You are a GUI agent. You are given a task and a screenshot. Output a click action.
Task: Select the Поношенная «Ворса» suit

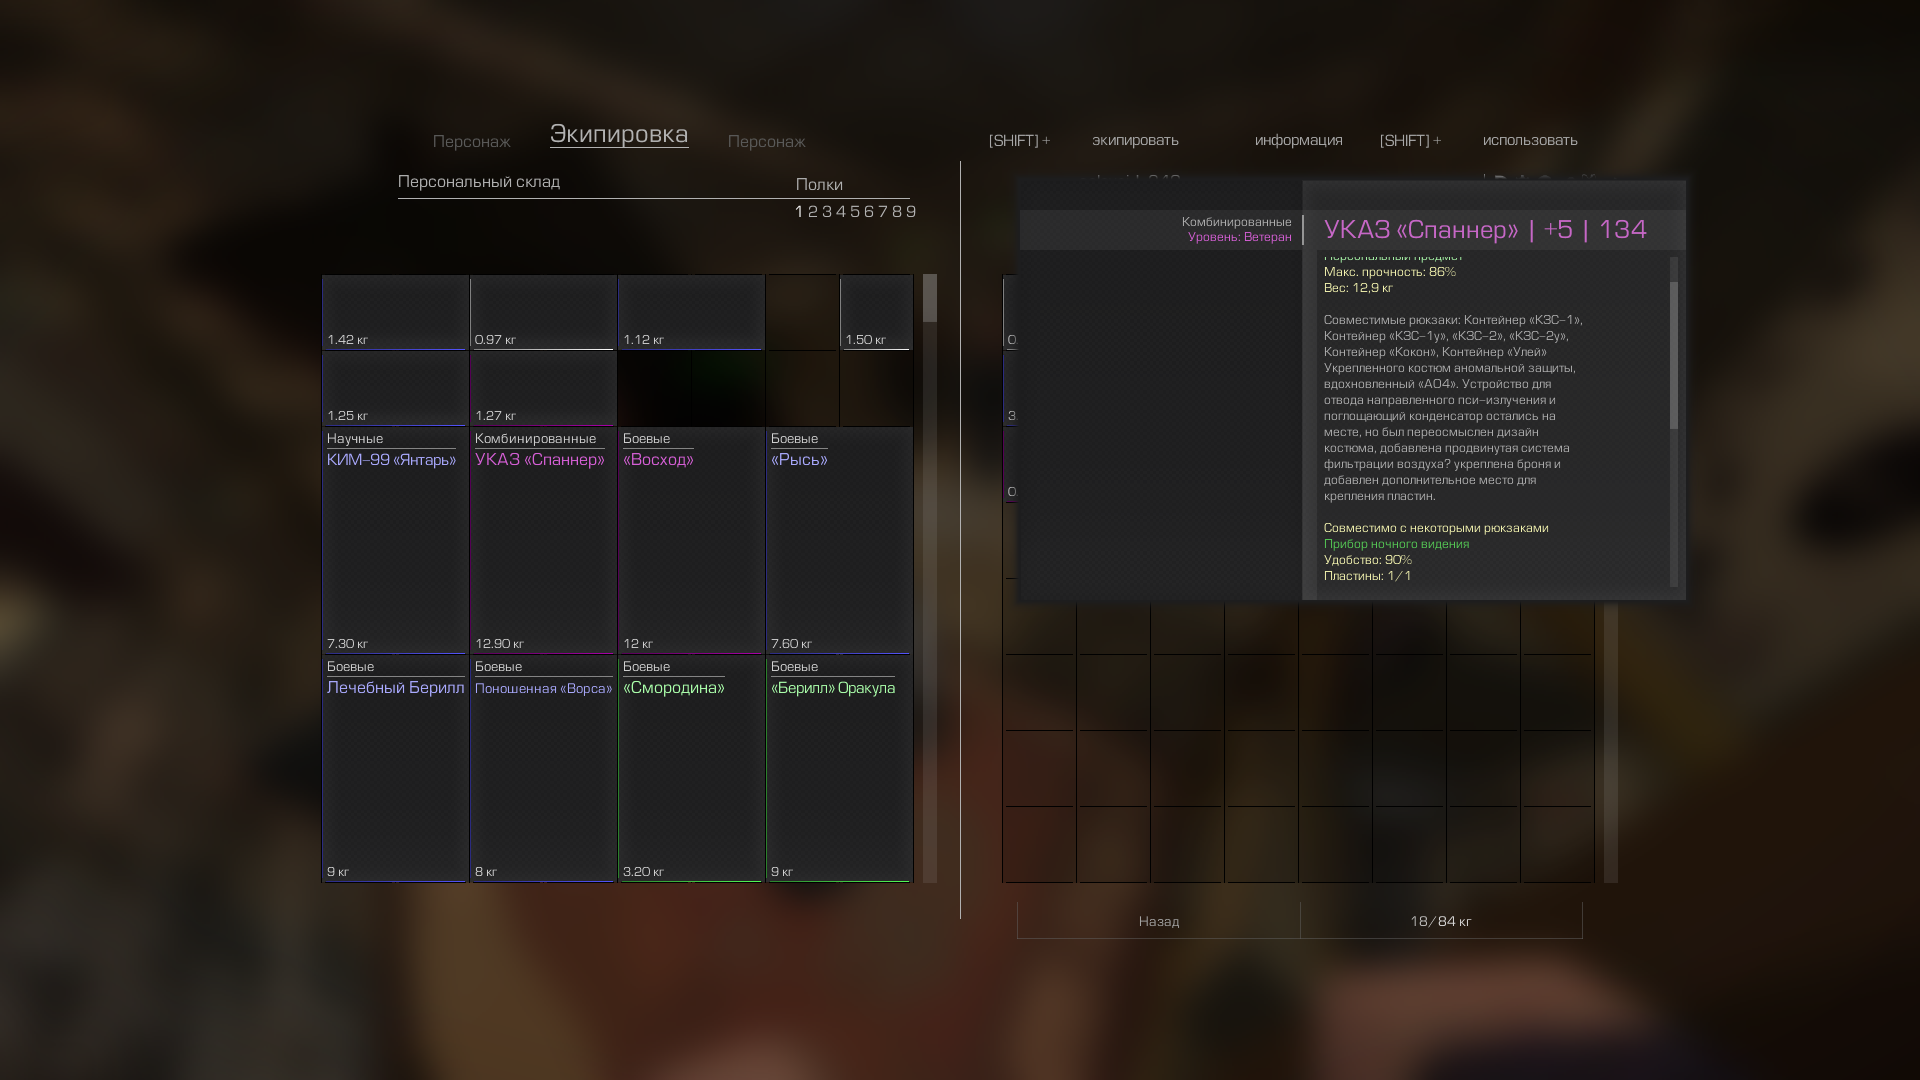click(543, 769)
